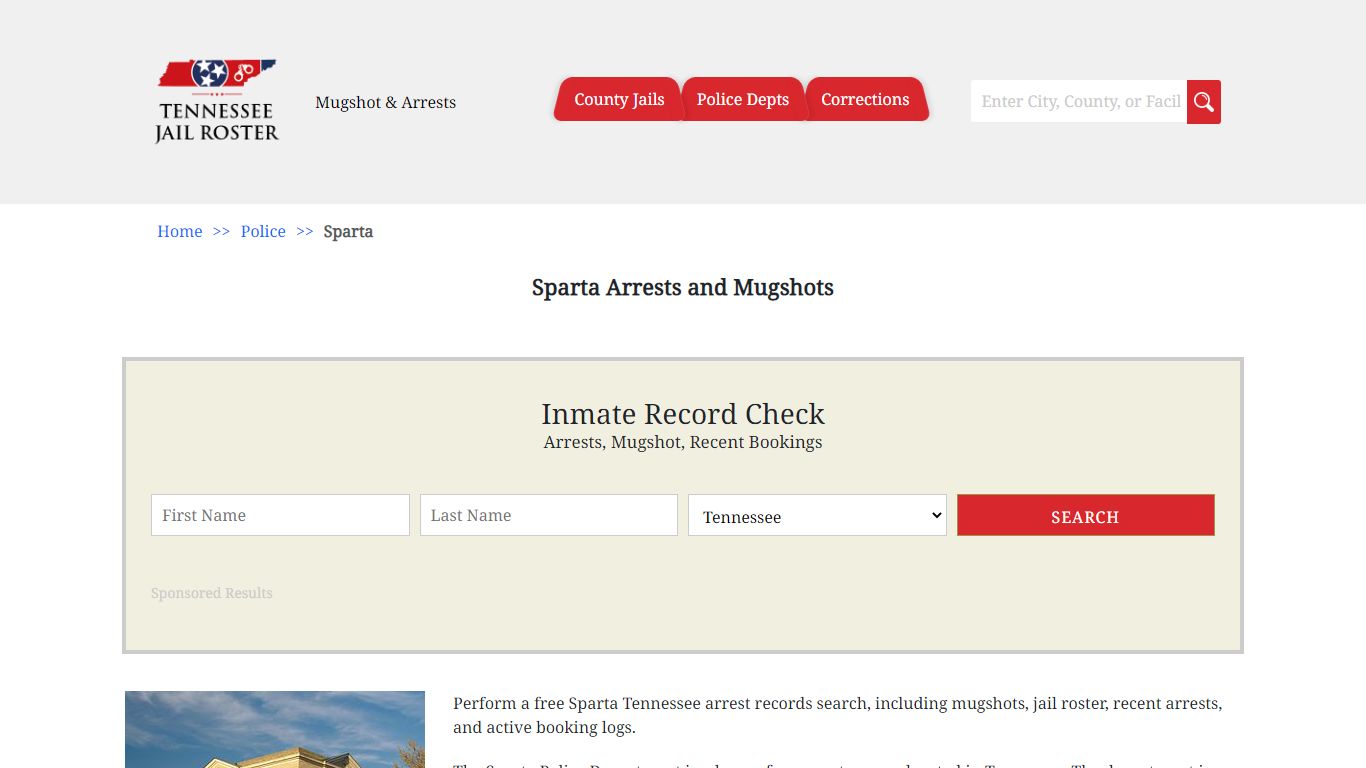Screen dimensions: 1366x768
Task: Focus the city, county, or facility search field
Action: click(x=1079, y=102)
